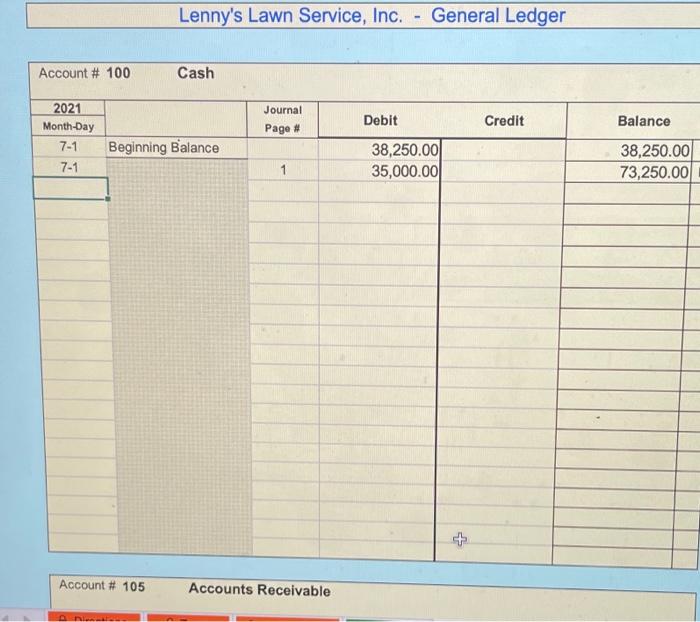Click the Accounts Receivable account name
The image size is (700, 622).
point(259,589)
